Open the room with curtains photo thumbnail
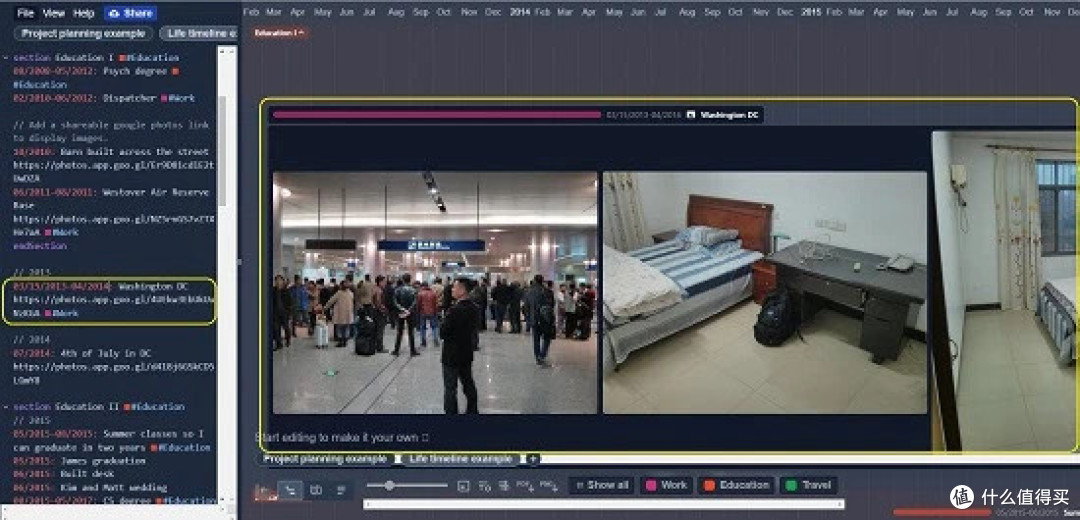 pyautogui.click(x=1004, y=291)
